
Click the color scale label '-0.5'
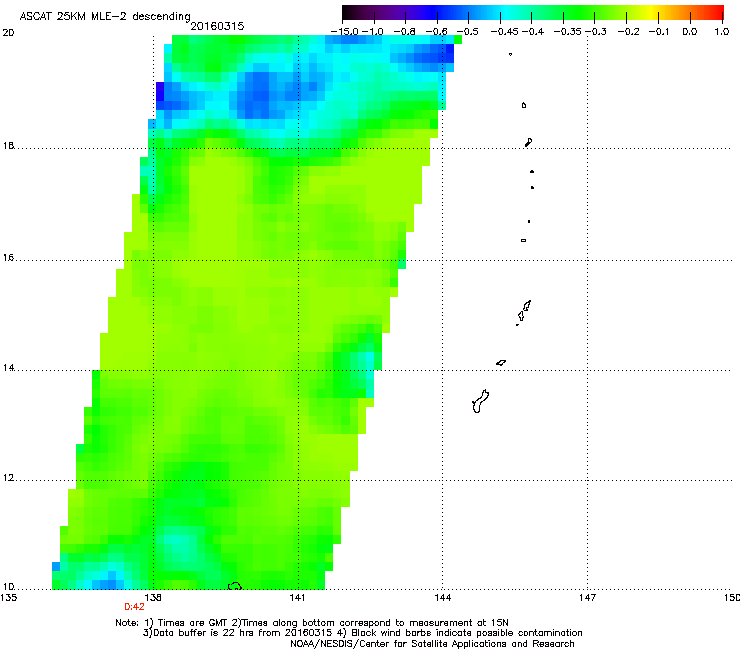(x=468, y=32)
